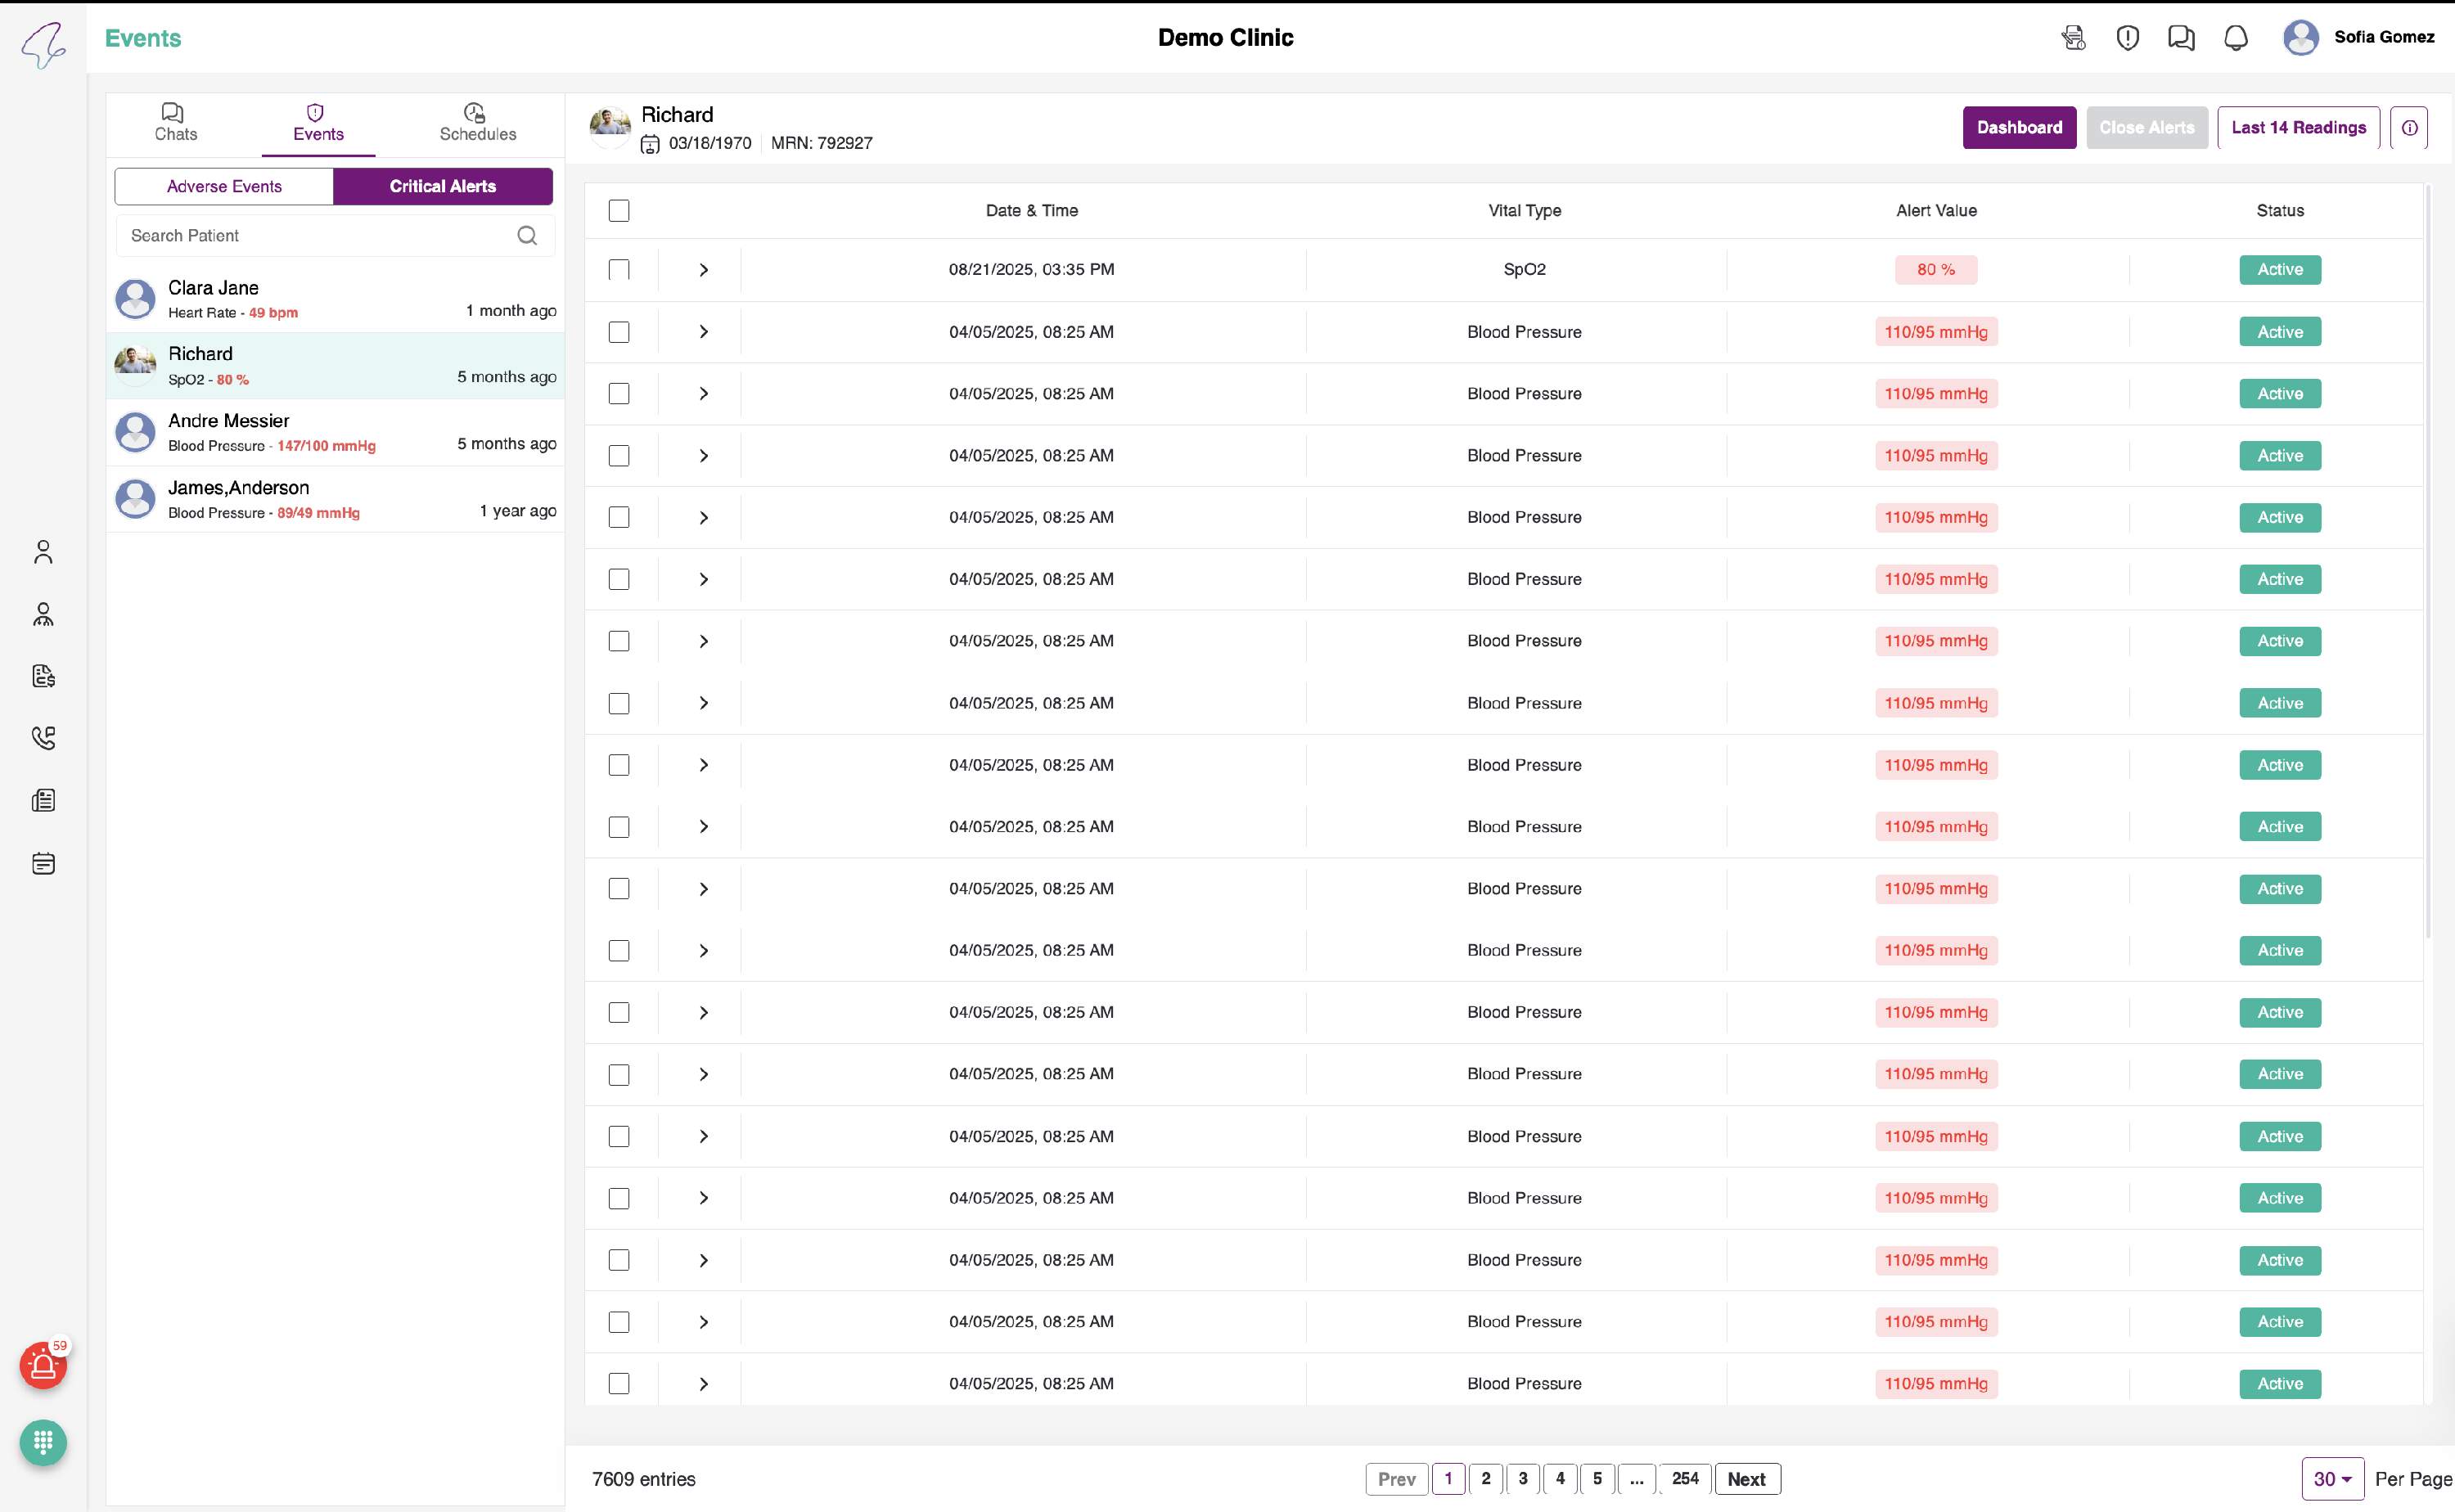Open the chat messages icon in header

point(2181,38)
